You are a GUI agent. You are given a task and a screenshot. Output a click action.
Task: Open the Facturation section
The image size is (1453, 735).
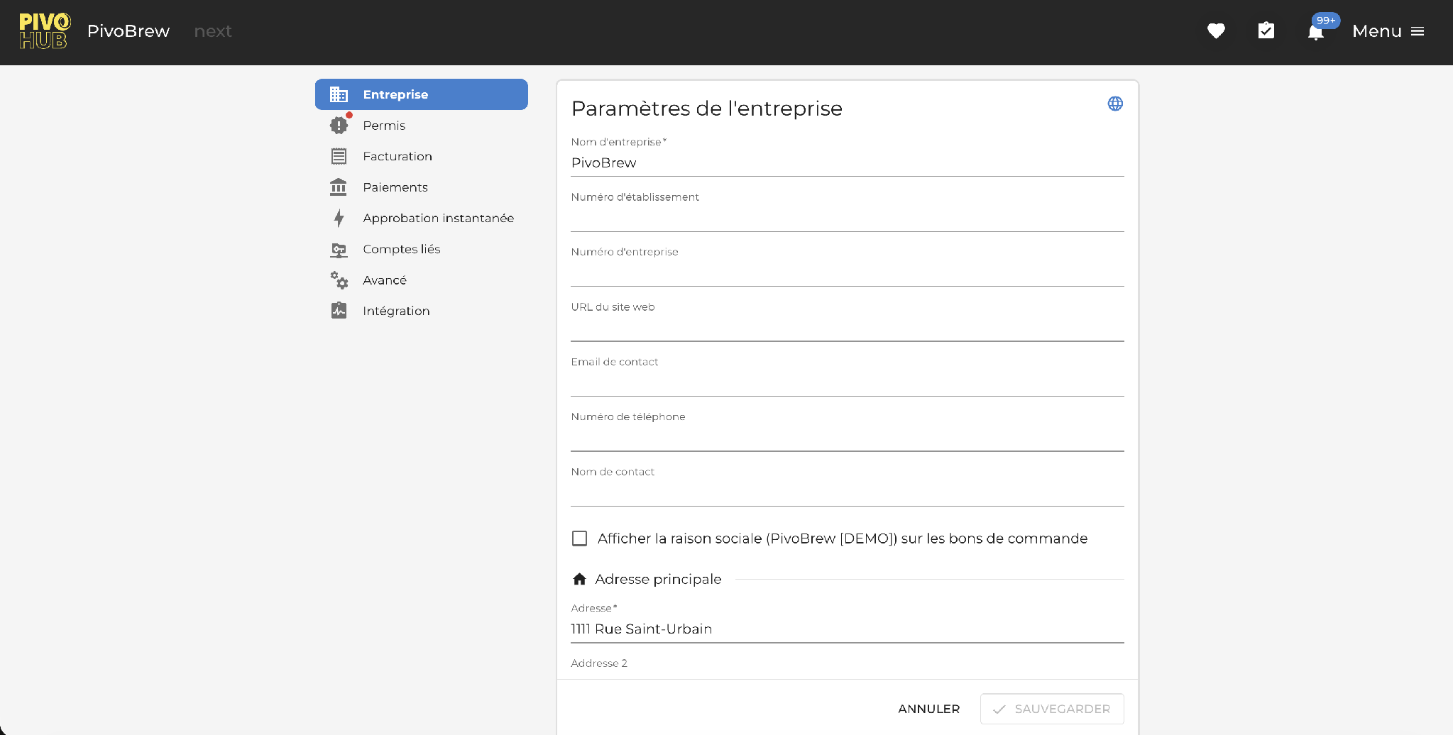click(x=421, y=156)
